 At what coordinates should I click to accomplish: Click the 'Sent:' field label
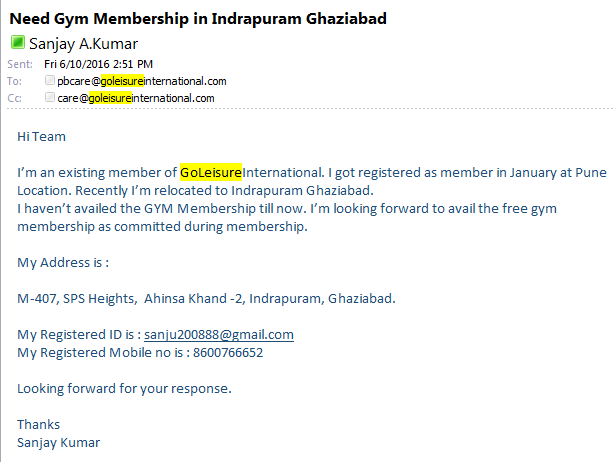click(19, 64)
